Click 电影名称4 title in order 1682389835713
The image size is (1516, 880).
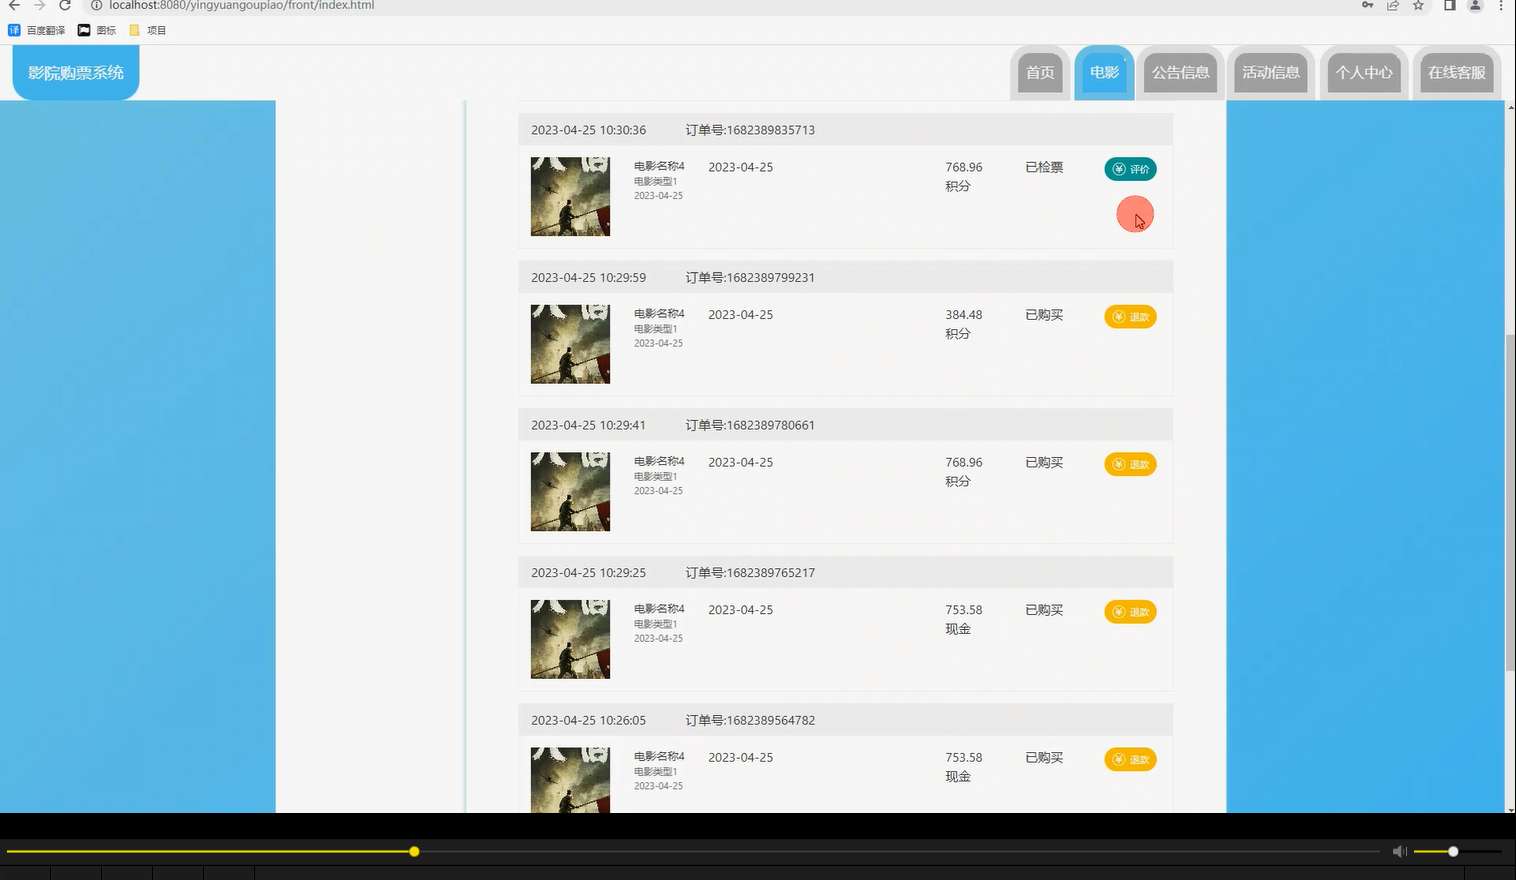659,166
